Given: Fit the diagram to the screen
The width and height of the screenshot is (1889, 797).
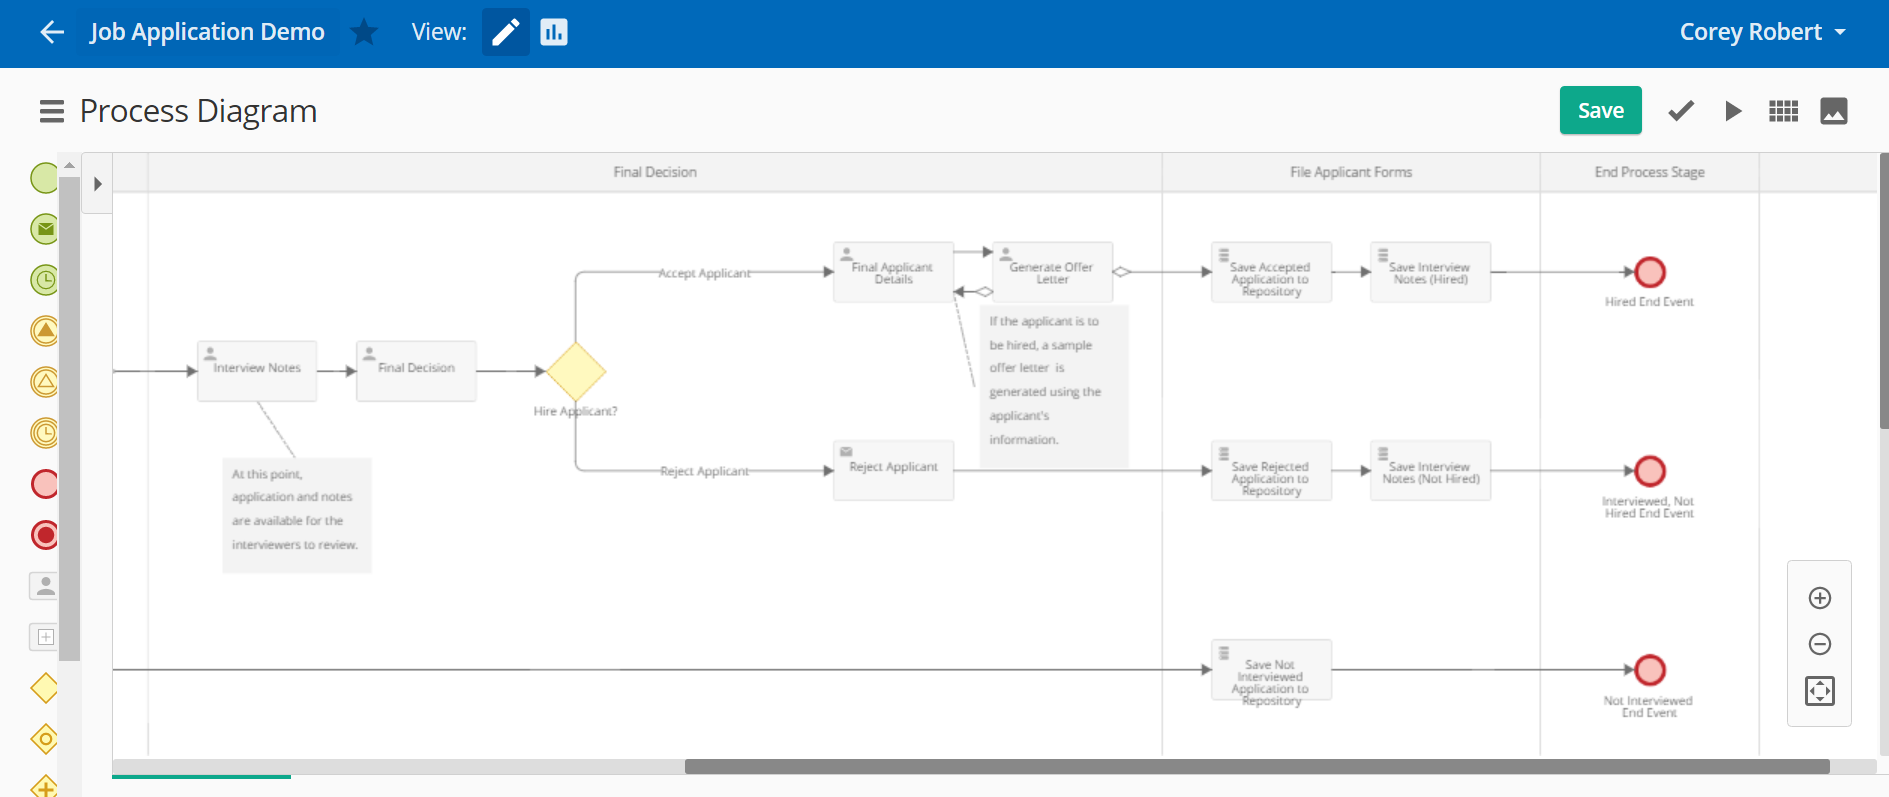Looking at the screenshot, I should point(1819,691).
